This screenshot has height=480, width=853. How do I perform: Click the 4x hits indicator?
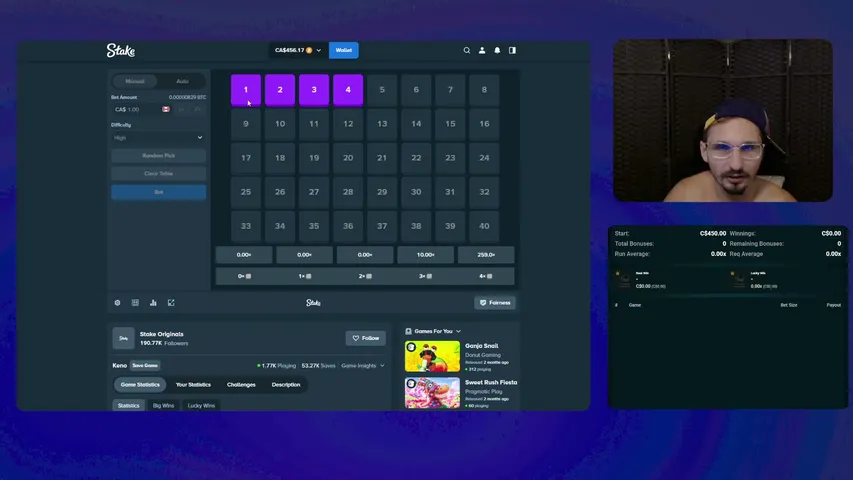click(x=486, y=276)
